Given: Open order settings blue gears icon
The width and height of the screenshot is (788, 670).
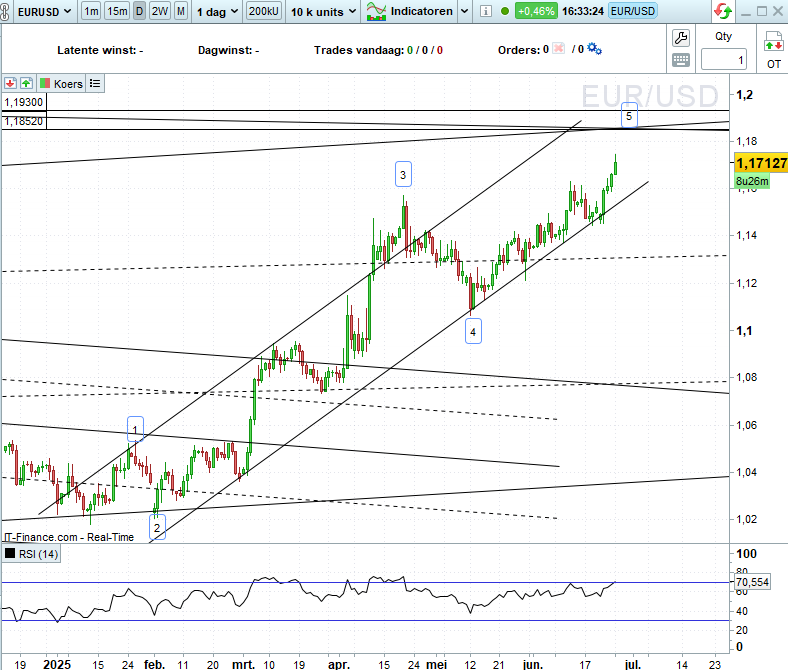Looking at the screenshot, I should (x=595, y=49).
